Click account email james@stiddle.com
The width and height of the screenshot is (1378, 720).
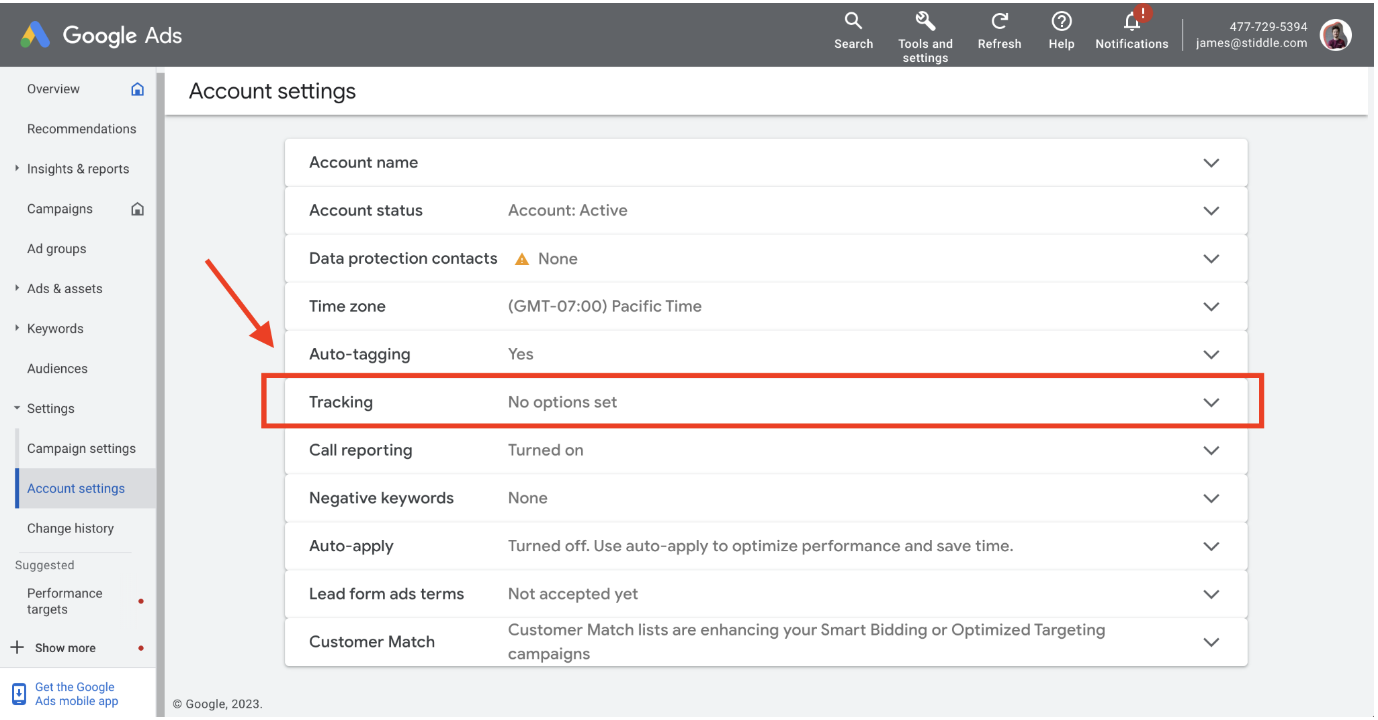(x=1251, y=43)
